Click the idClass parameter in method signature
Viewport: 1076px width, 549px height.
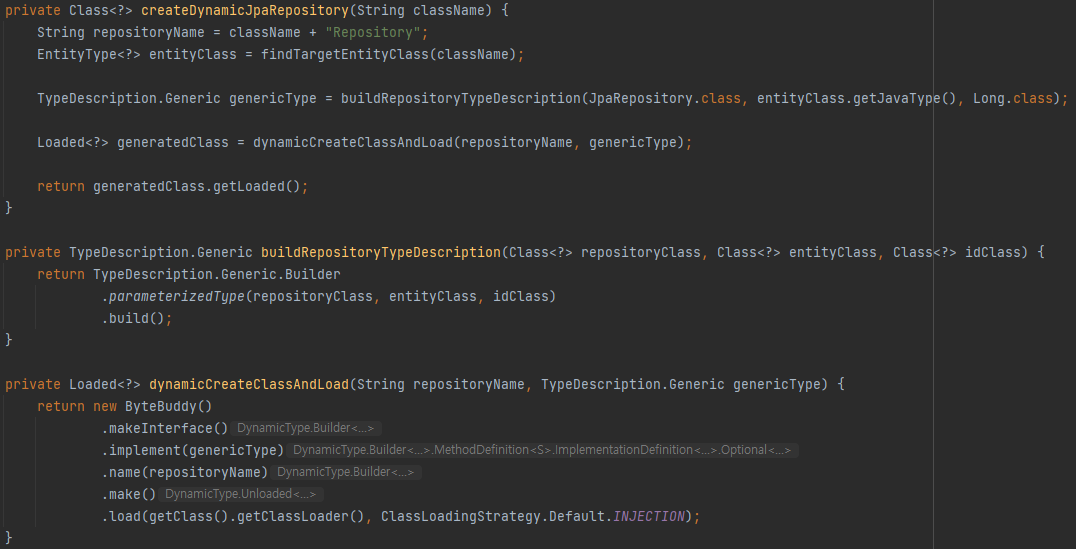993,252
